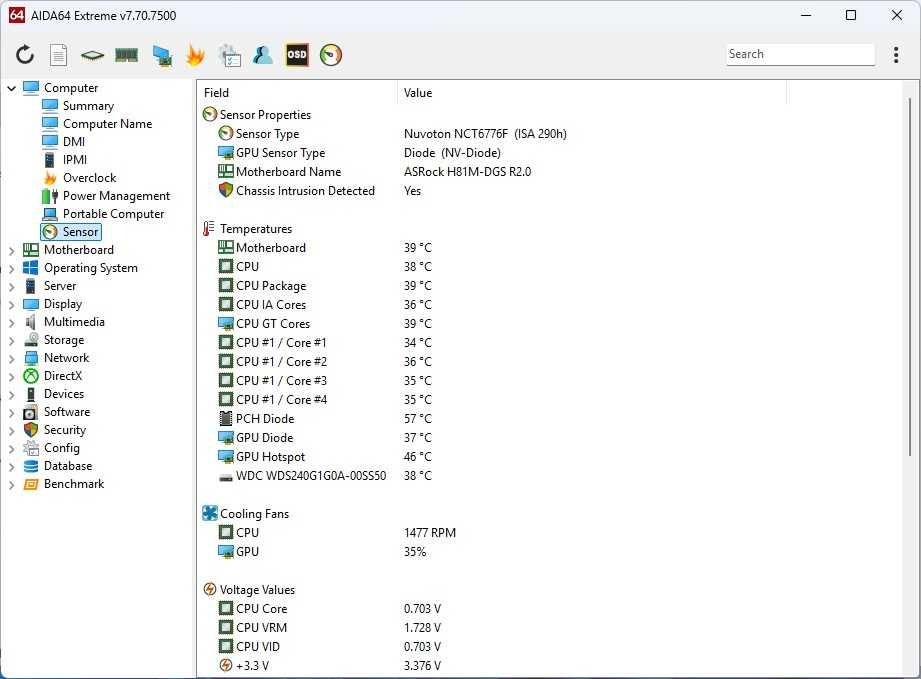
Task: Expand the DirectX tree node
Action: pyautogui.click(x=11, y=377)
